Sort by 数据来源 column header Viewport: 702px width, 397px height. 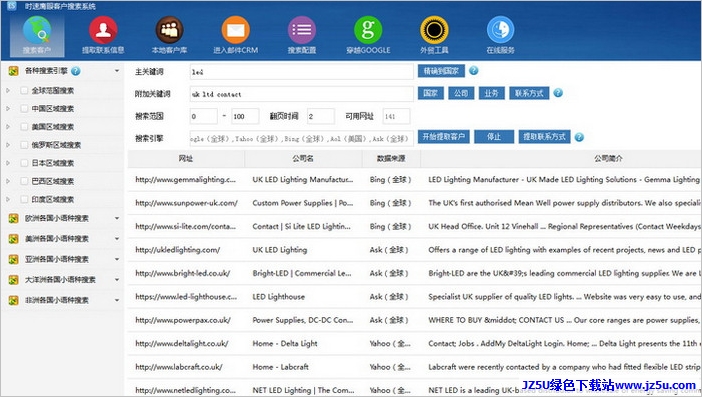coord(391,158)
